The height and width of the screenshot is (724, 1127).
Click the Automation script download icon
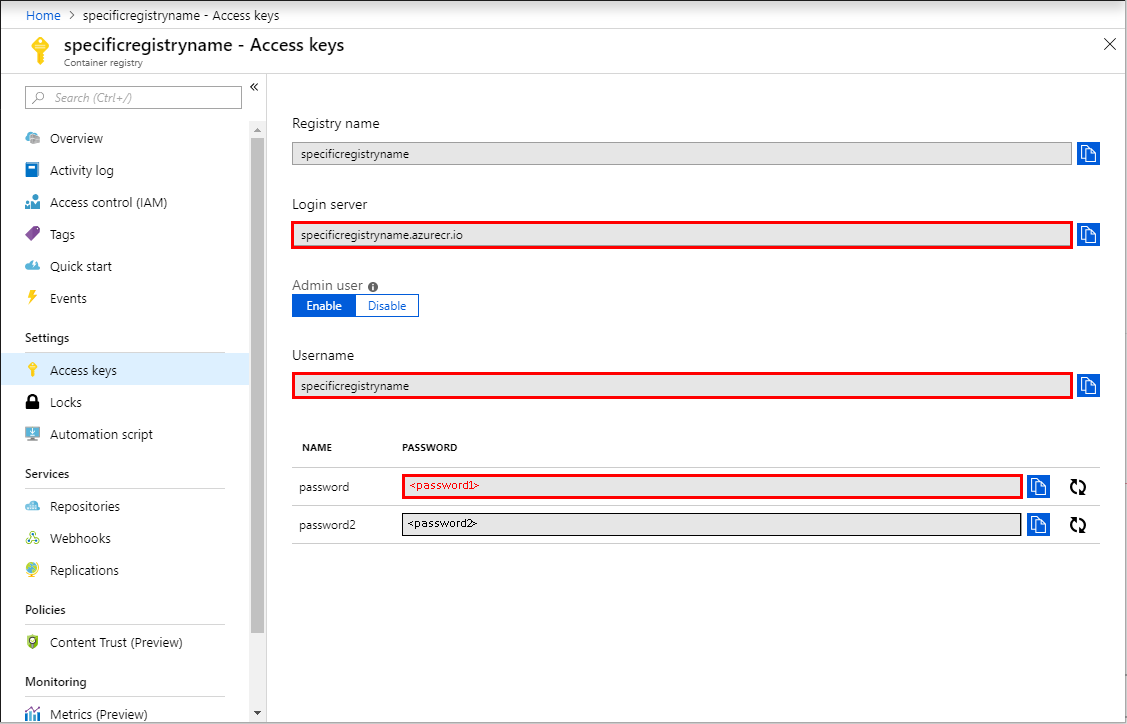coord(32,434)
